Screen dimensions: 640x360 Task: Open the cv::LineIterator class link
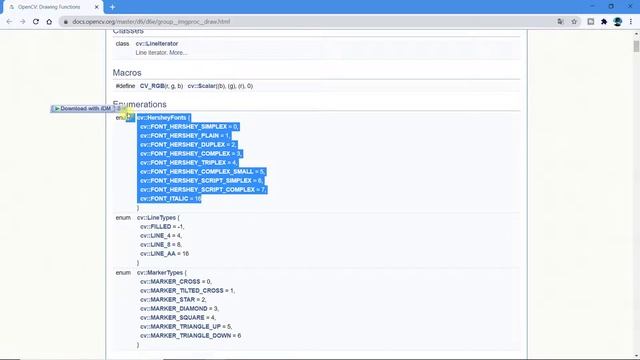point(157,44)
